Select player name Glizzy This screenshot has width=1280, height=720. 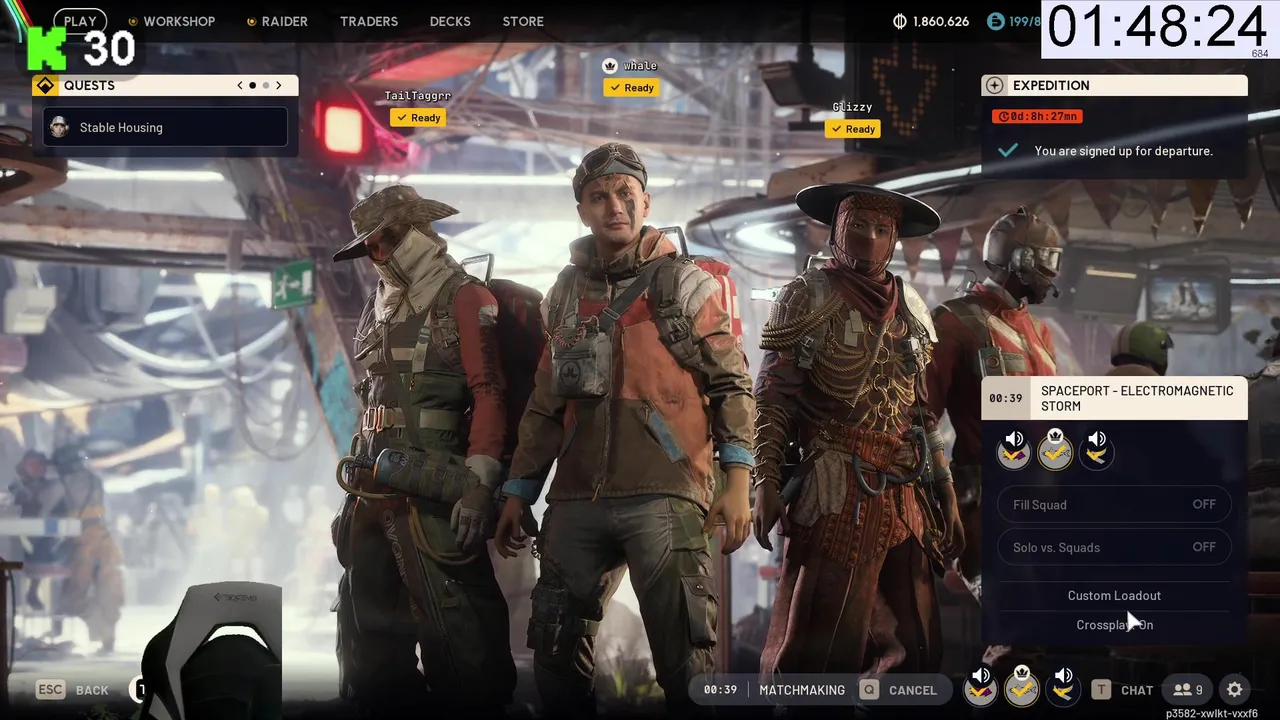[x=852, y=107]
